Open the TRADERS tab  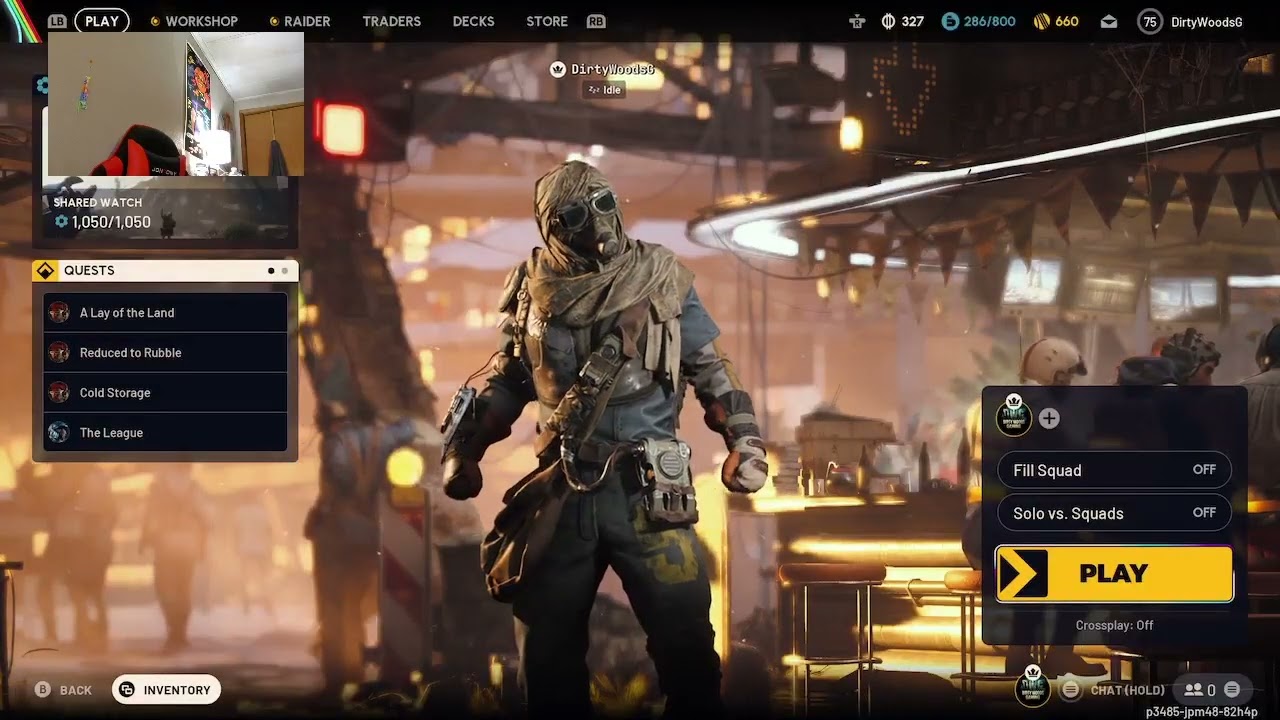pyautogui.click(x=391, y=21)
